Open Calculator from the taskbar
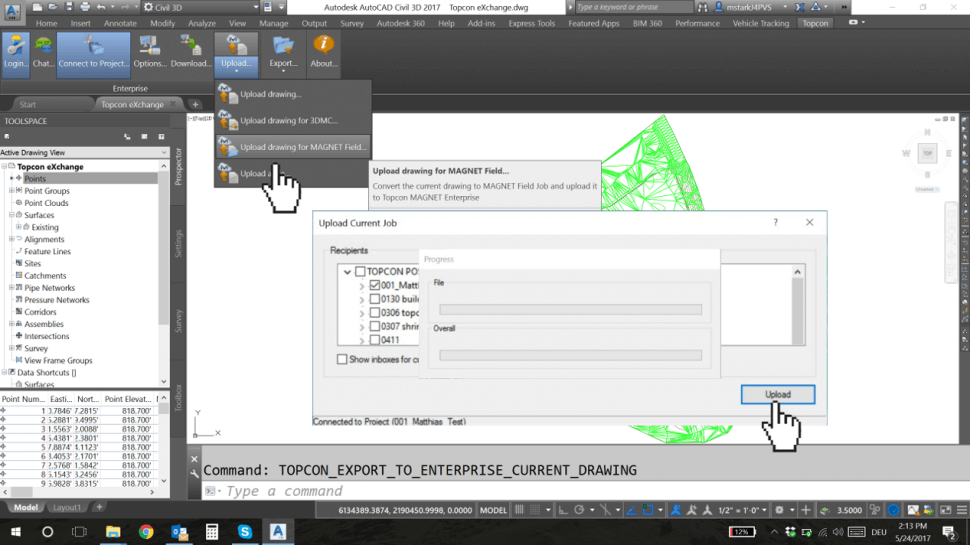 212,532
